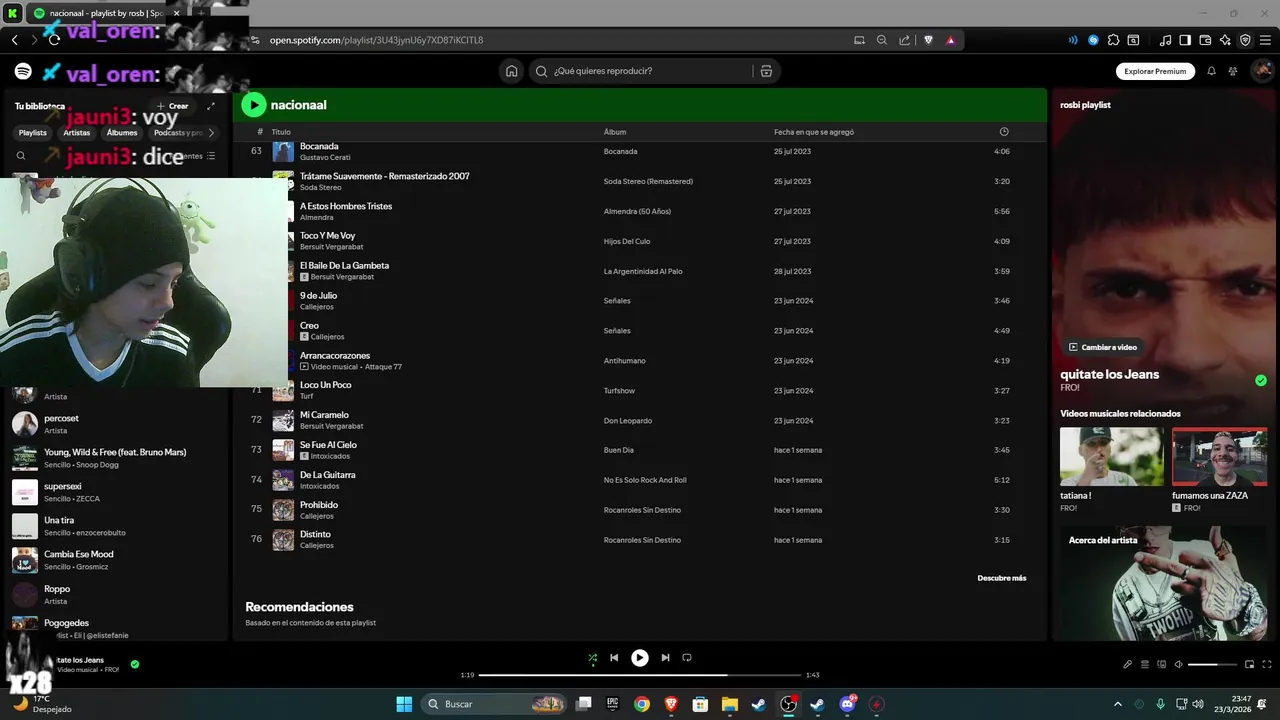Viewport: 1280px width, 720px height.
Task: Sort by Título column header
Action: coord(281,132)
